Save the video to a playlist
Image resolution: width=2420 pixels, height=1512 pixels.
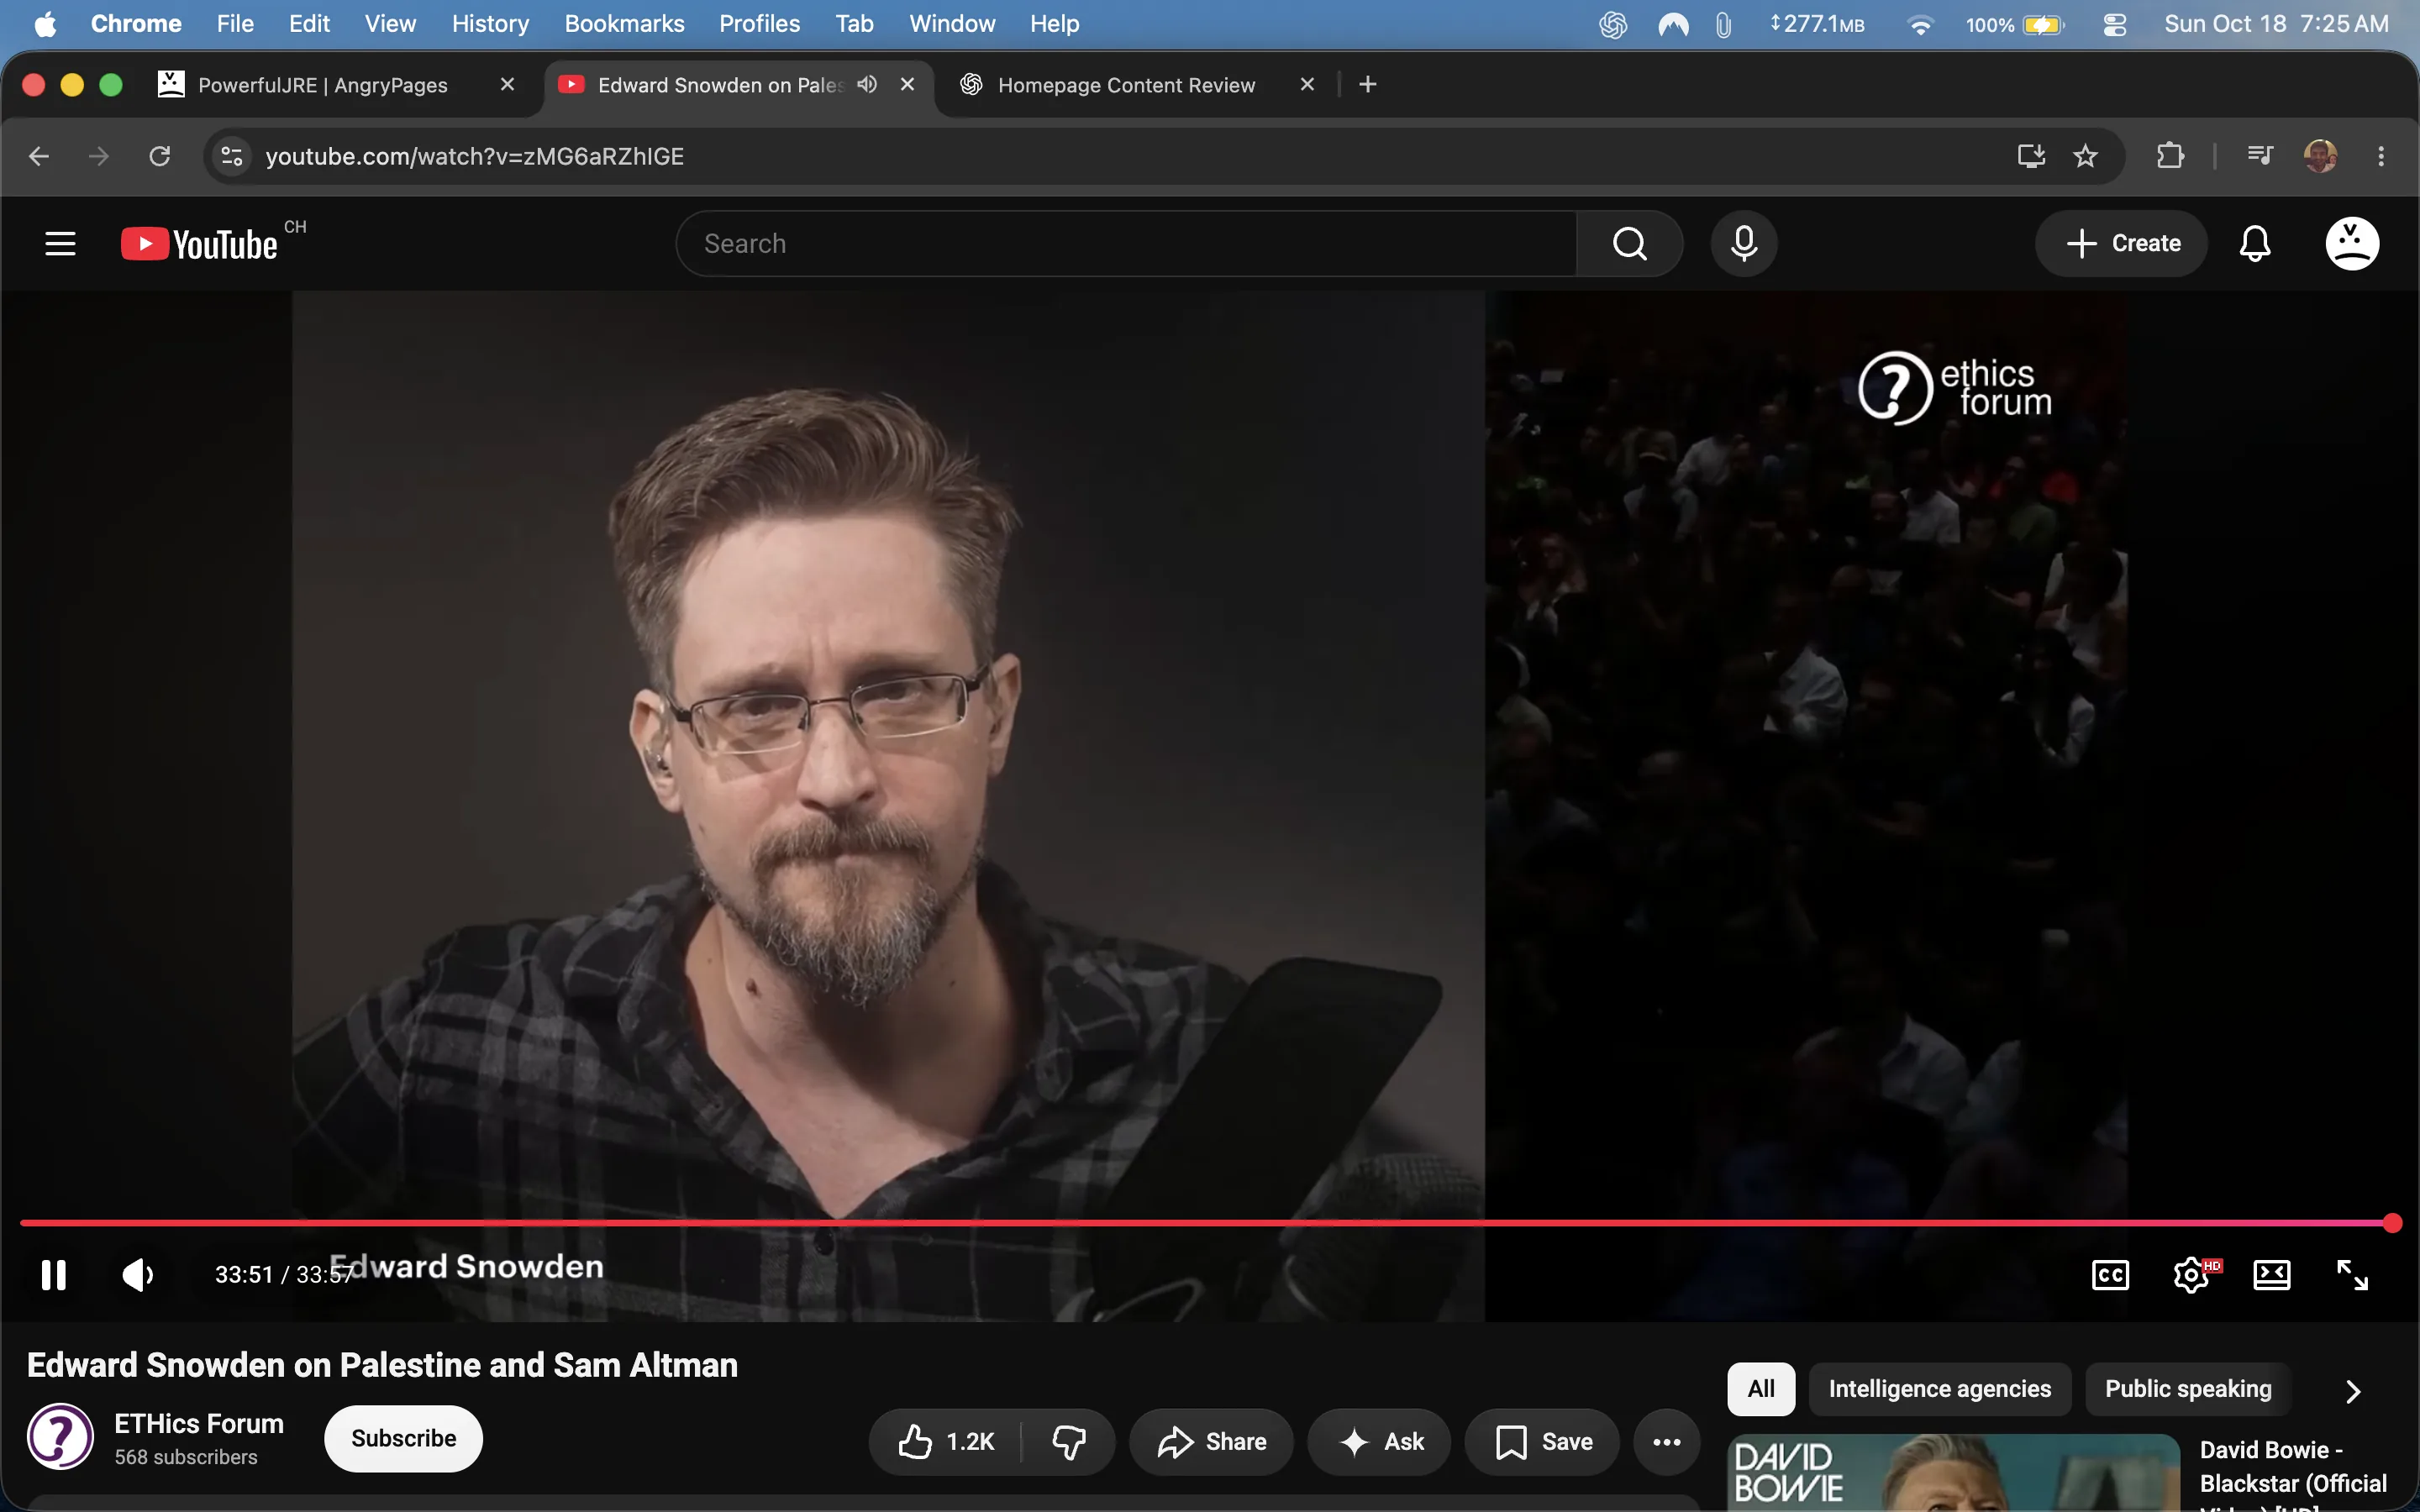tap(1541, 1441)
